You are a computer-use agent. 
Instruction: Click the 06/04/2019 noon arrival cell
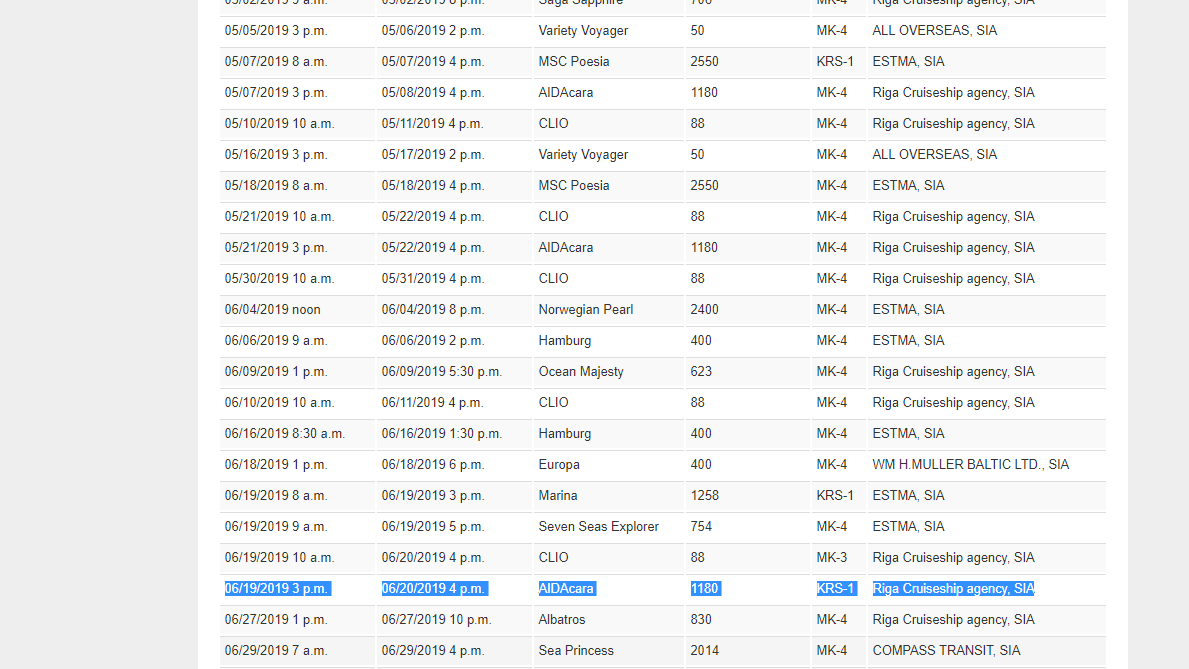273,310
